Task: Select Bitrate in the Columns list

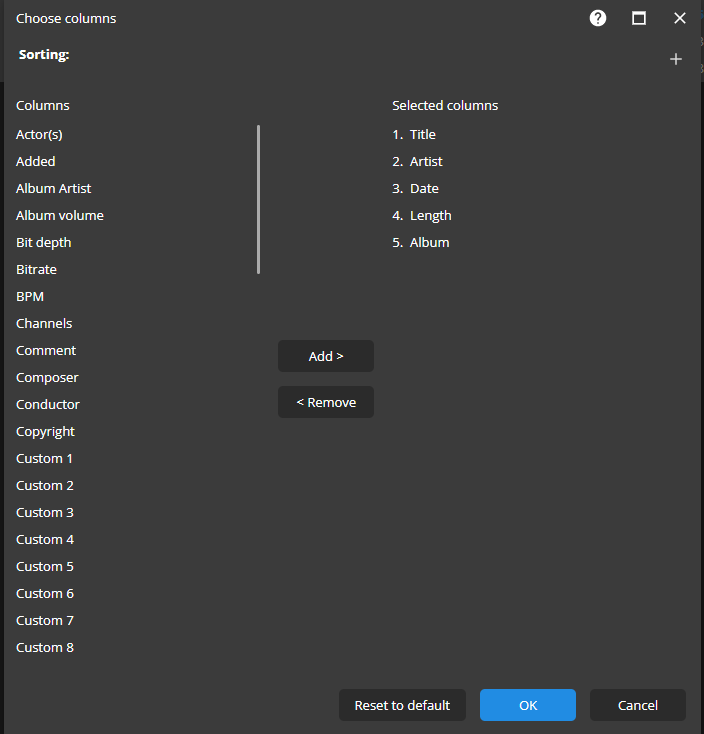Action: pyautogui.click(x=37, y=269)
